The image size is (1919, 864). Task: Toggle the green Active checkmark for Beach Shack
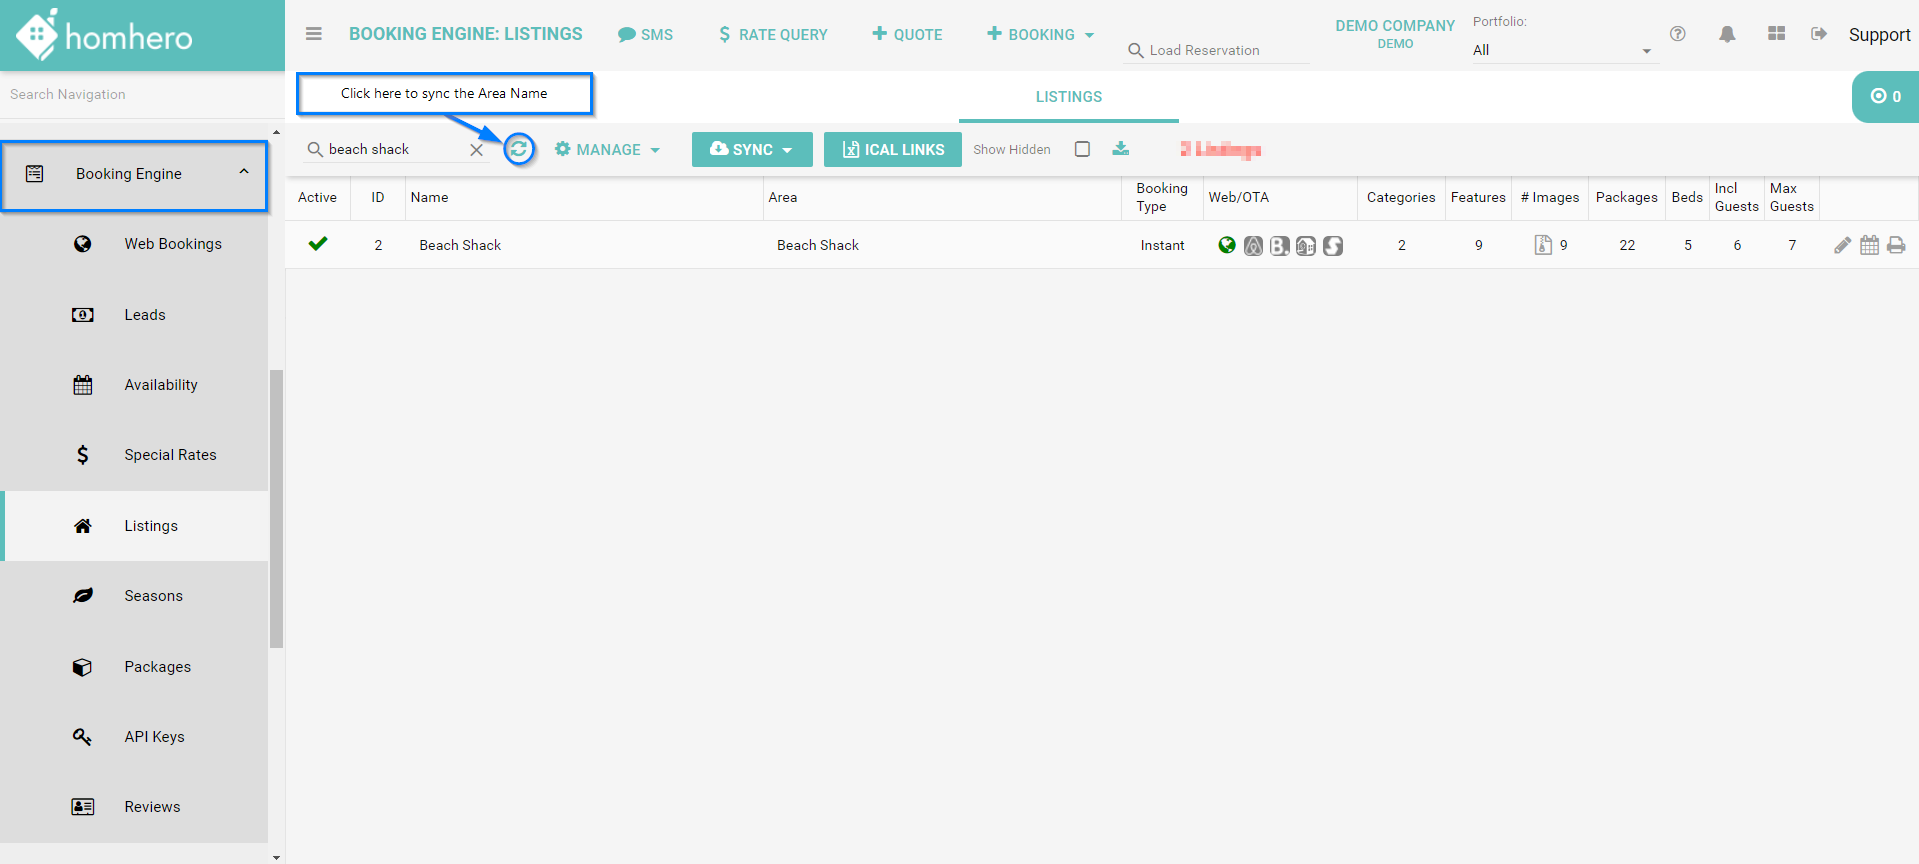318,244
